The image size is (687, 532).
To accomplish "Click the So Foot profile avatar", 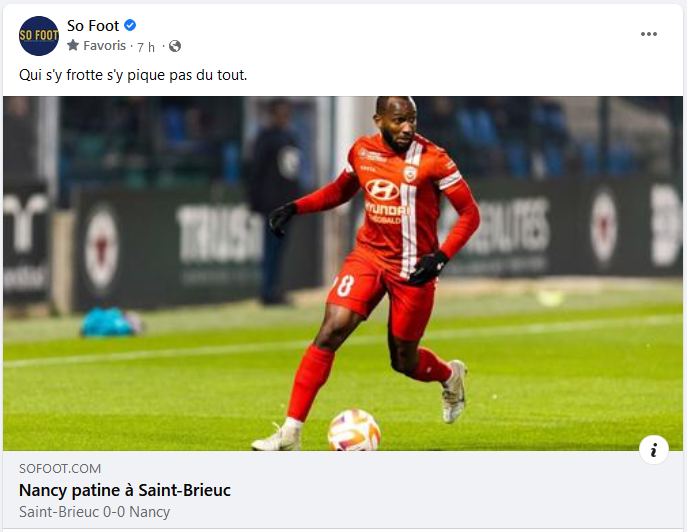I will coord(39,36).
